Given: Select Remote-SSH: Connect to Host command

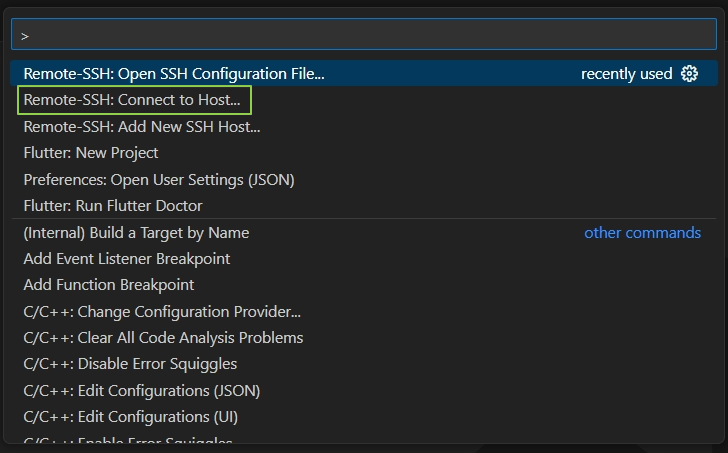Looking at the screenshot, I should coord(364,100).
